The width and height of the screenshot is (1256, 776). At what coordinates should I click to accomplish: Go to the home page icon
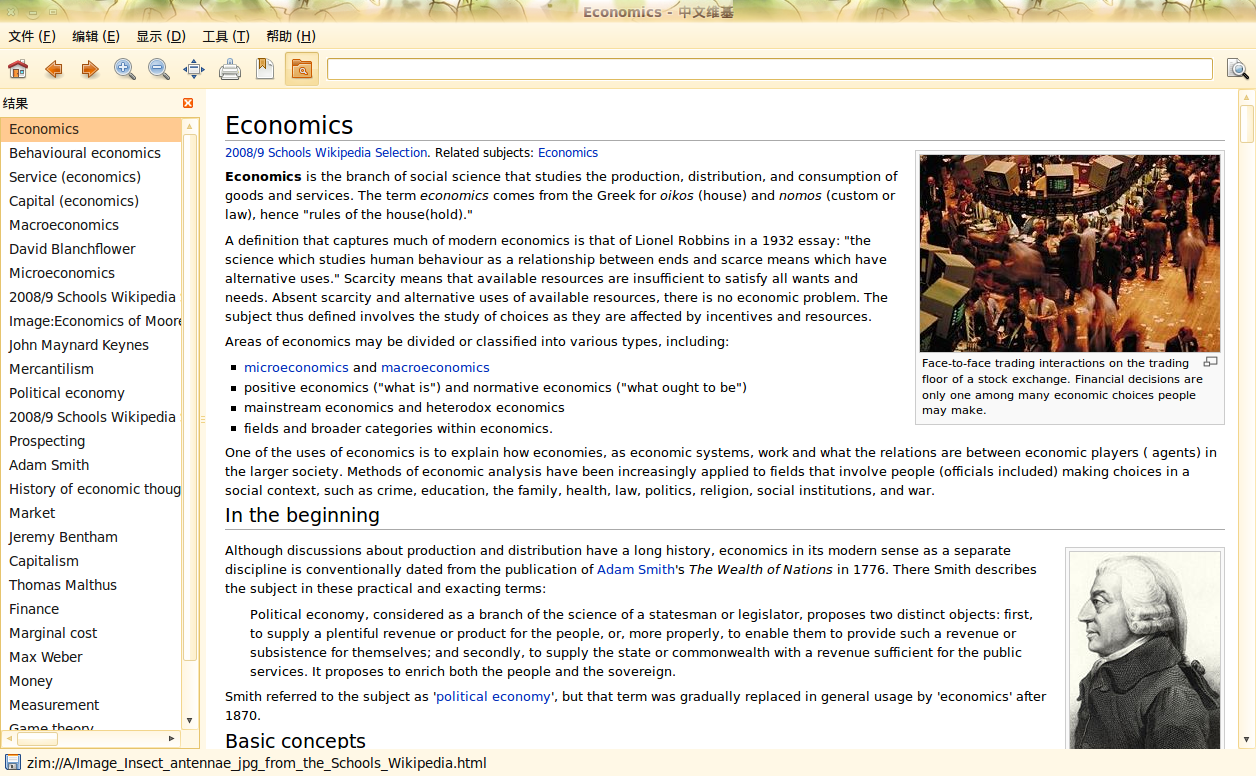point(18,69)
